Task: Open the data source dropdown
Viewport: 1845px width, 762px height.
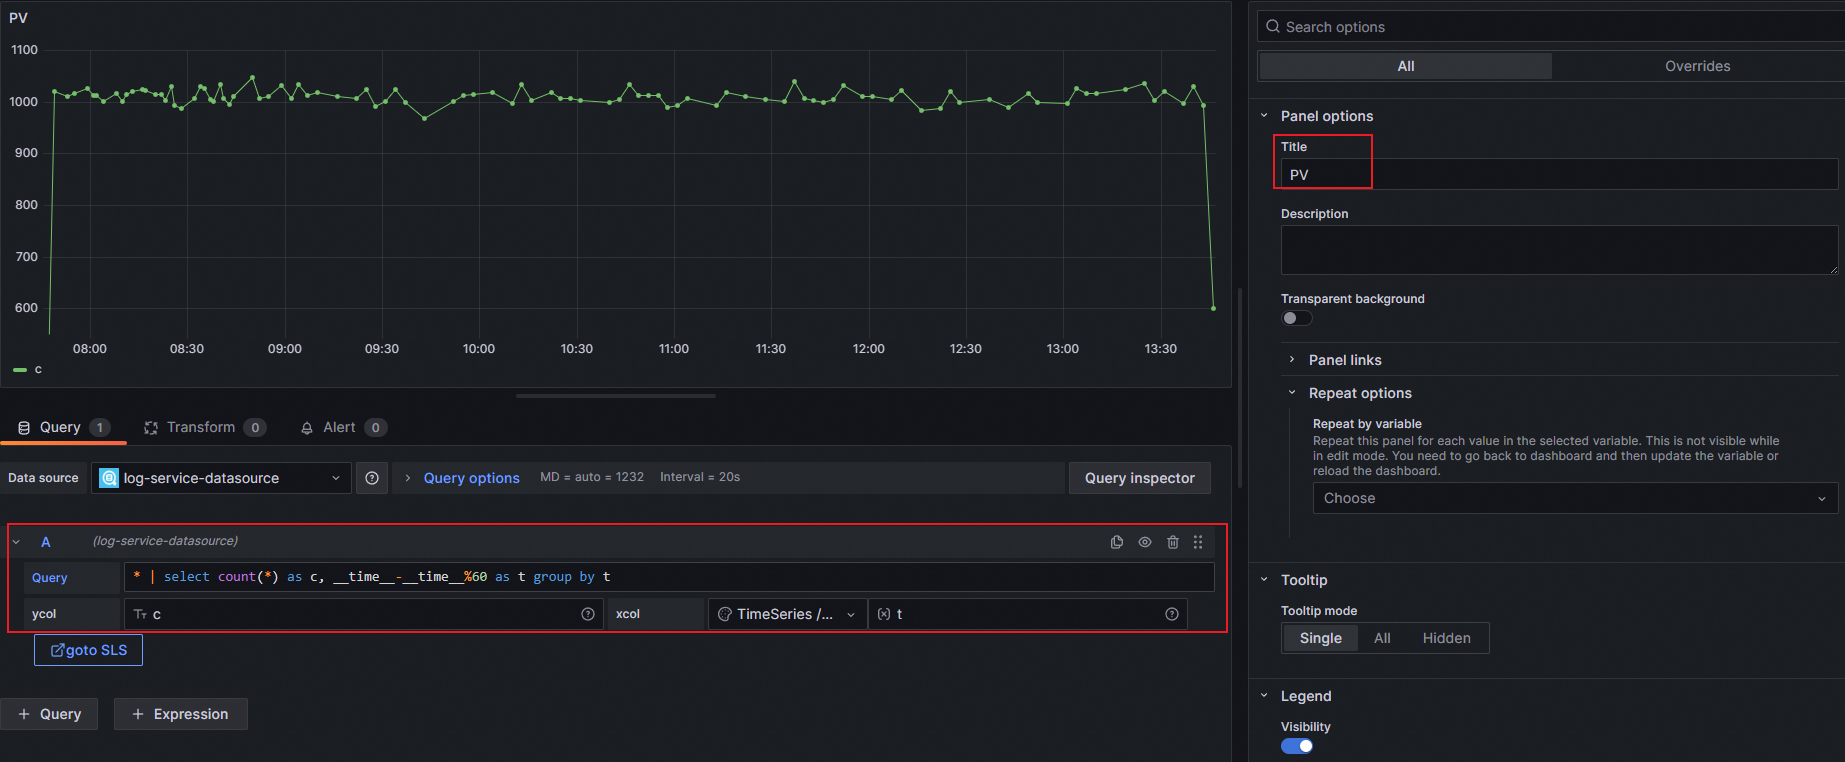Action: [x=221, y=478]
